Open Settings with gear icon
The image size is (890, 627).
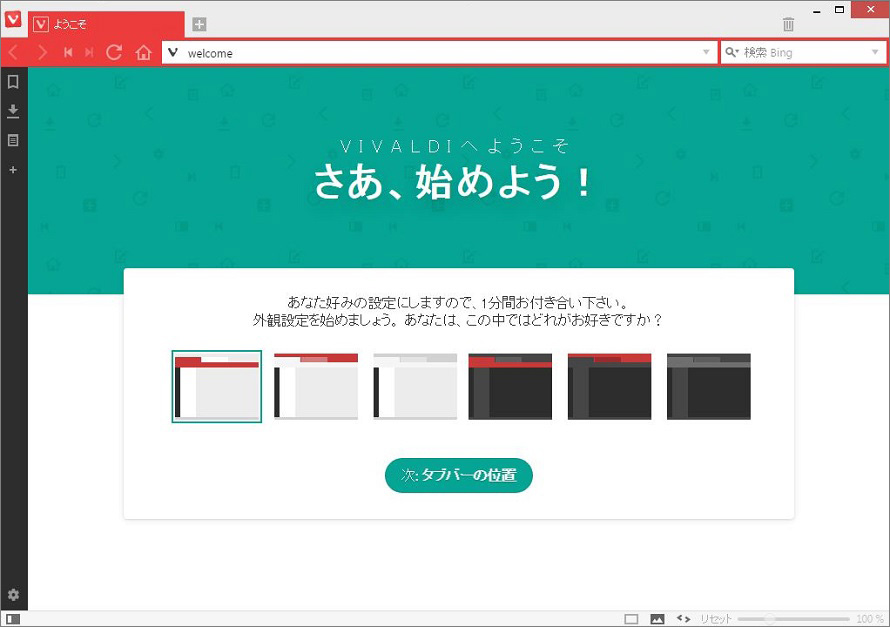point(13,595)
